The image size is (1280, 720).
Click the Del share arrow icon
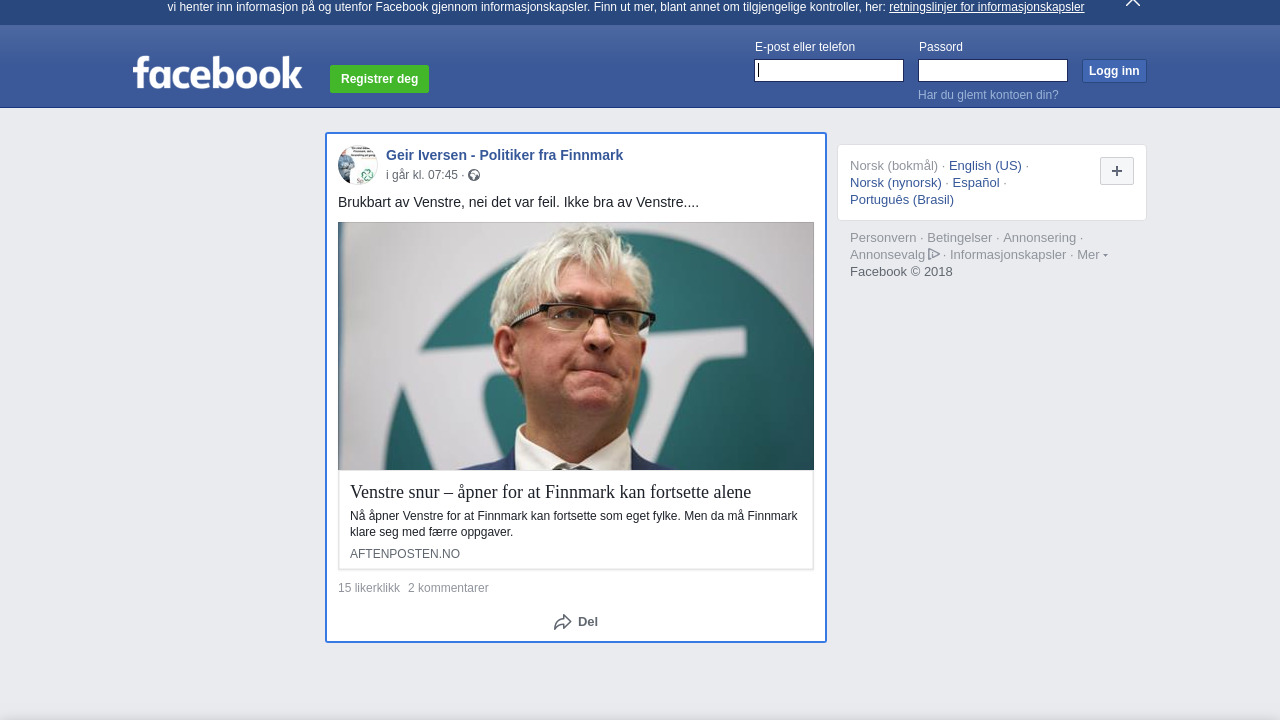[x=563, y=622]
